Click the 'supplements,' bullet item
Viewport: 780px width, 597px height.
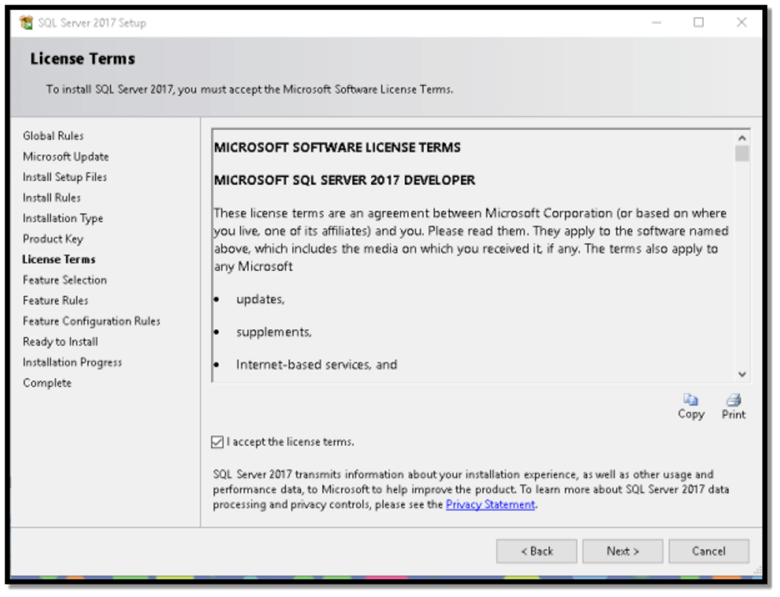tap(274, 332)
